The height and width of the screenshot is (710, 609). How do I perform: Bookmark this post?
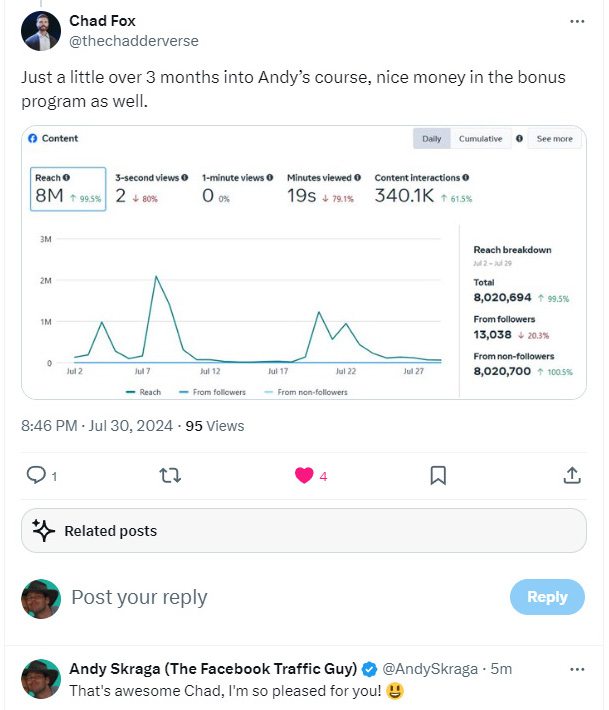438,476
